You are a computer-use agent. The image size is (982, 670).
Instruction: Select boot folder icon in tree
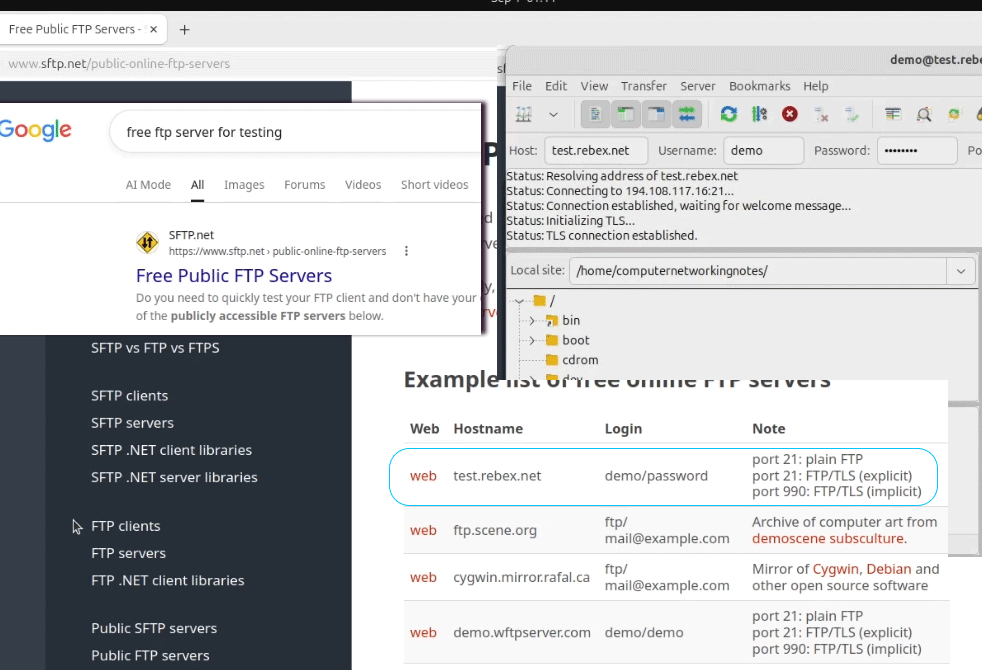[x=552, y=341]
